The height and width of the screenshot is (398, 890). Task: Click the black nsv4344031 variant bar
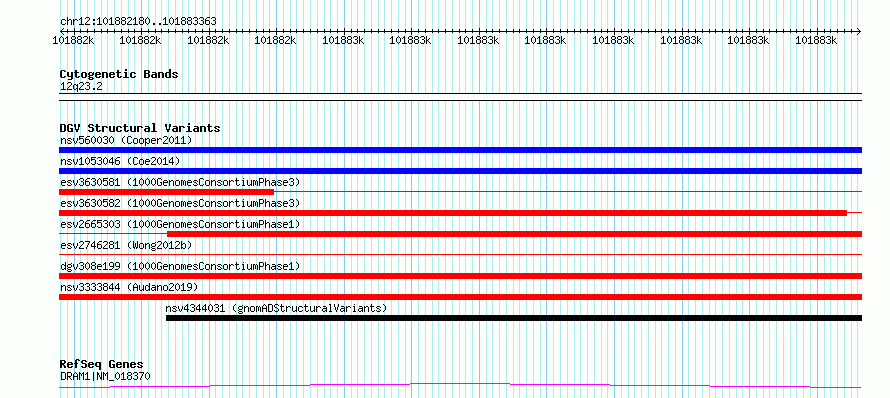click(514, 318)
